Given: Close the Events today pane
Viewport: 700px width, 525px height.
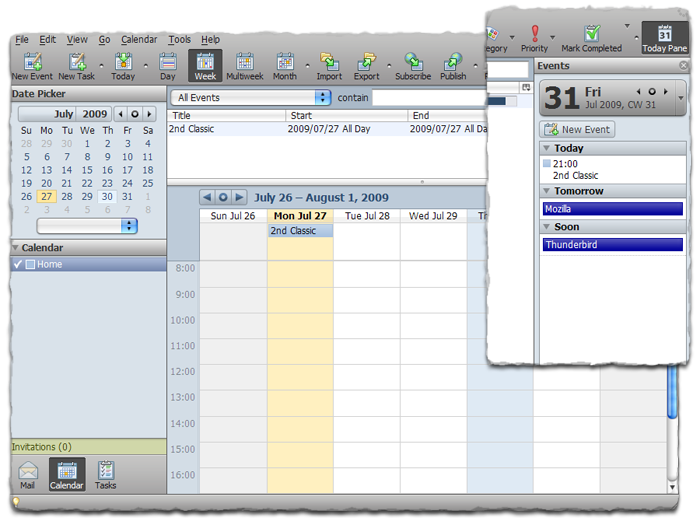Looking at the screenshot, I should pyautogui.click(x=683, y=66).
